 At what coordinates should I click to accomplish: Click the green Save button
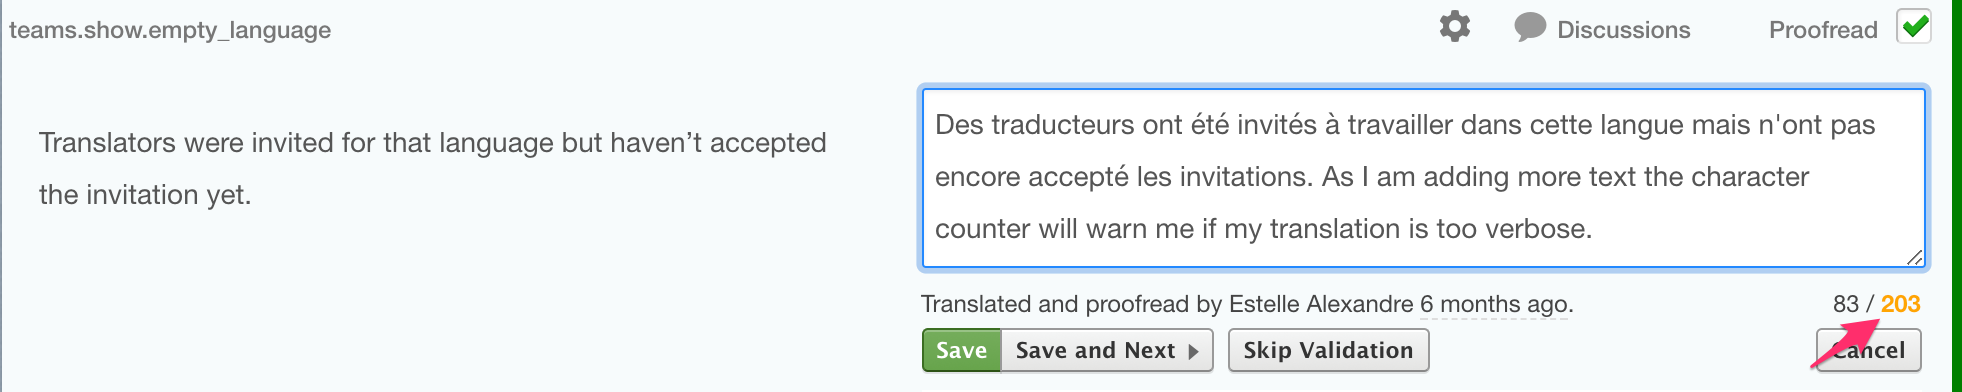point(961,350)
